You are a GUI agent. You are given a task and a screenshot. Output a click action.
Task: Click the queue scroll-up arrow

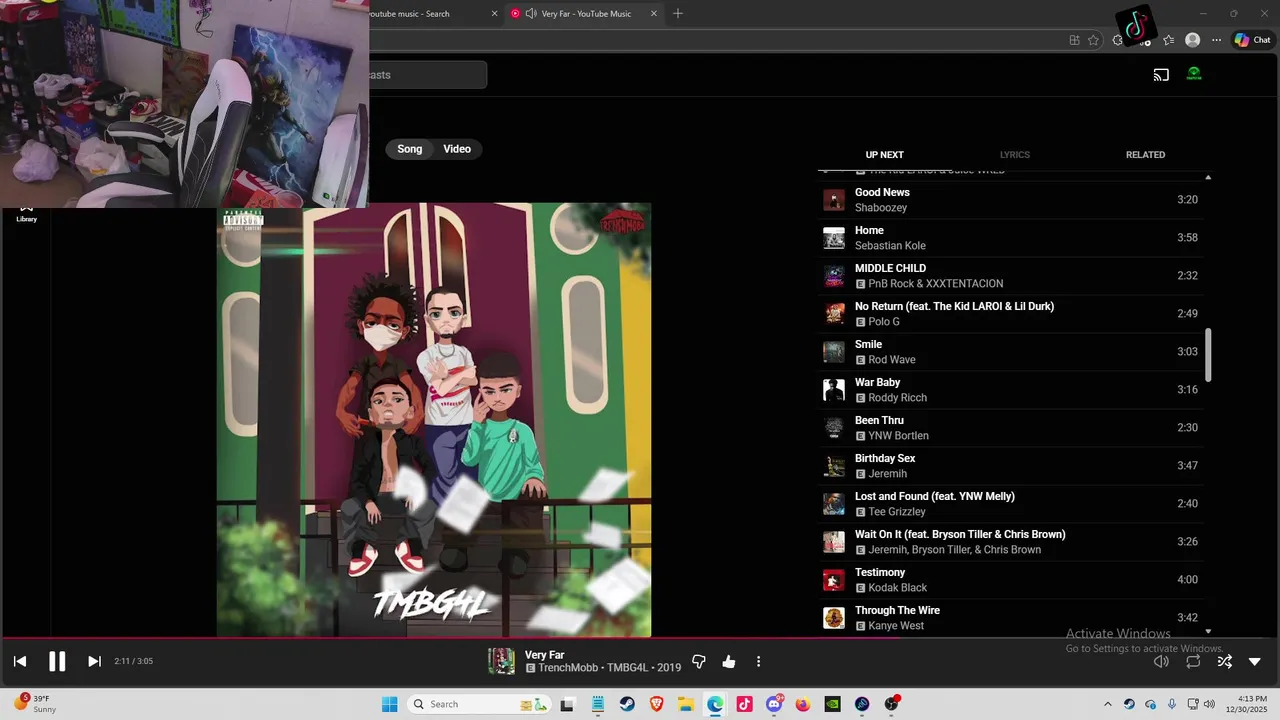(1208, 177)
